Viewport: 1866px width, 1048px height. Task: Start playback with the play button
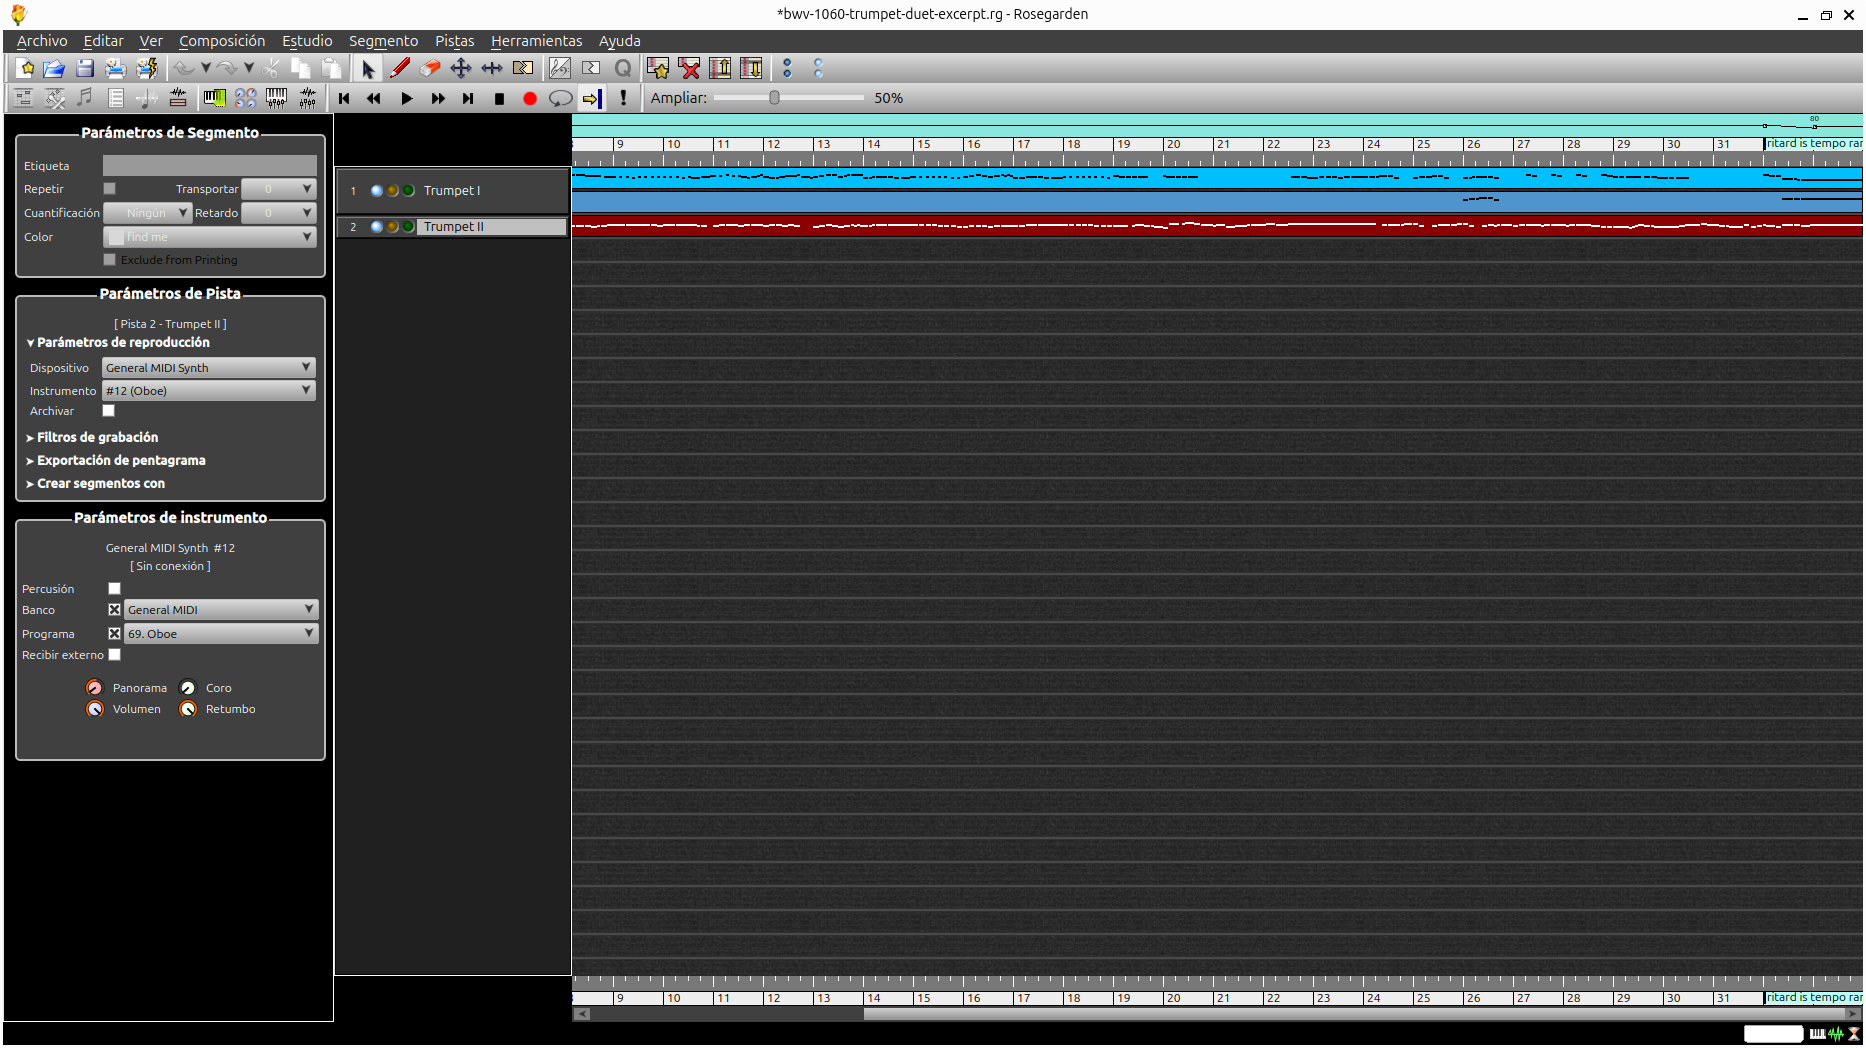(406, 98)
